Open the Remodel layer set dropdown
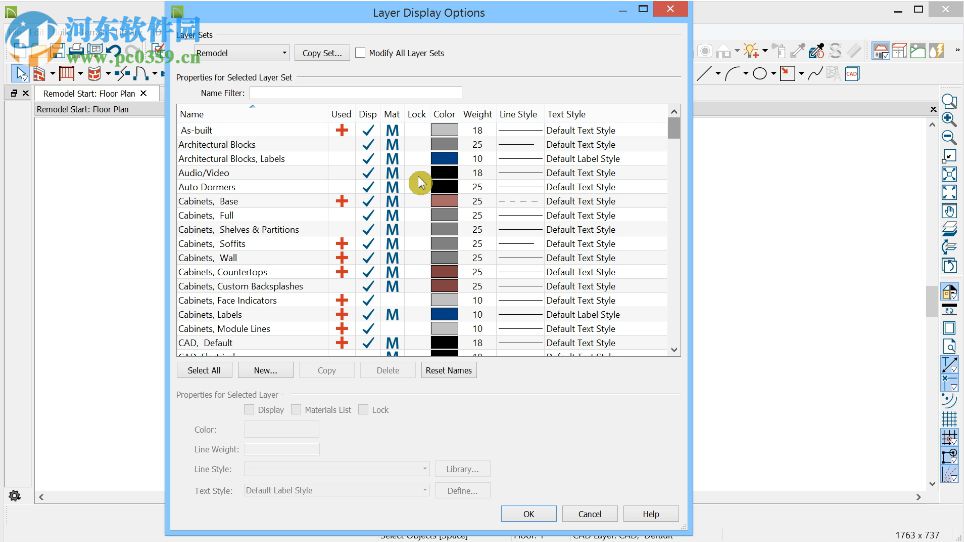Screen dimensions: 964x542 tap(241, 53)
